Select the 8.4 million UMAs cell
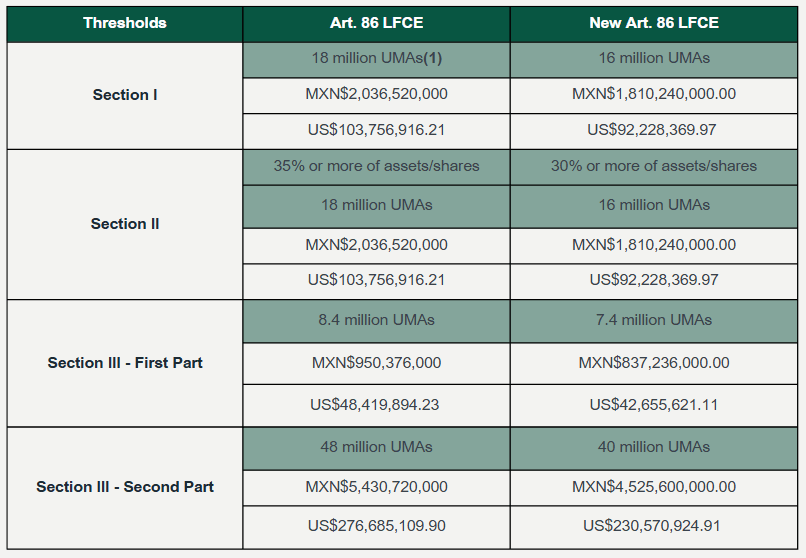 [376, 320]
